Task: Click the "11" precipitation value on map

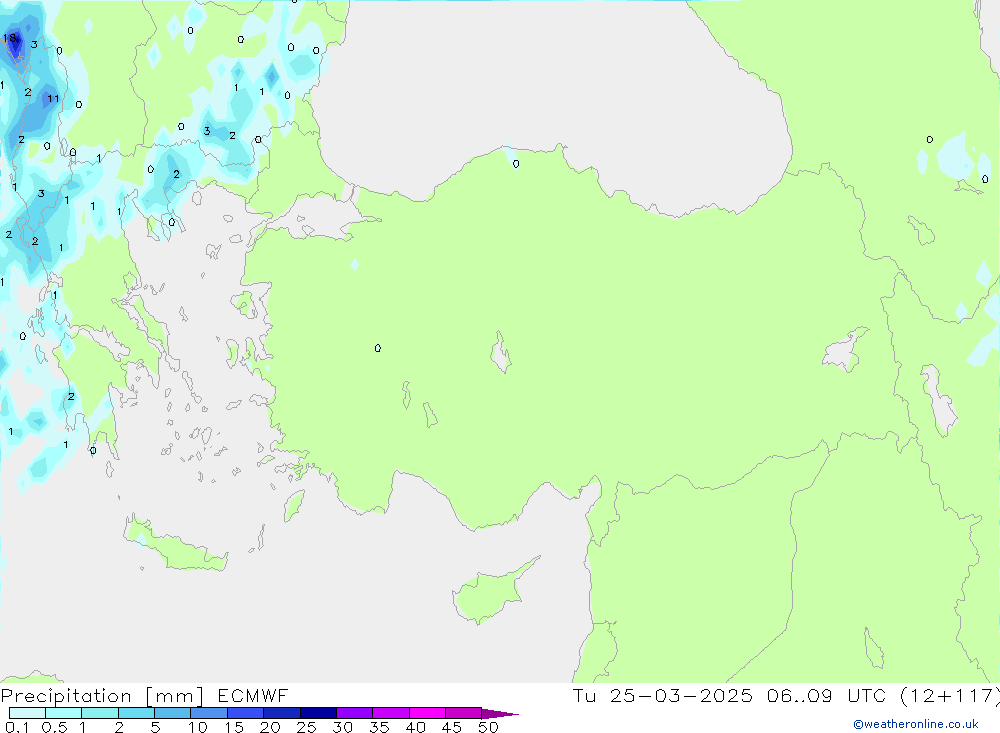Action: pyautogui.click(x=53, y=98)
